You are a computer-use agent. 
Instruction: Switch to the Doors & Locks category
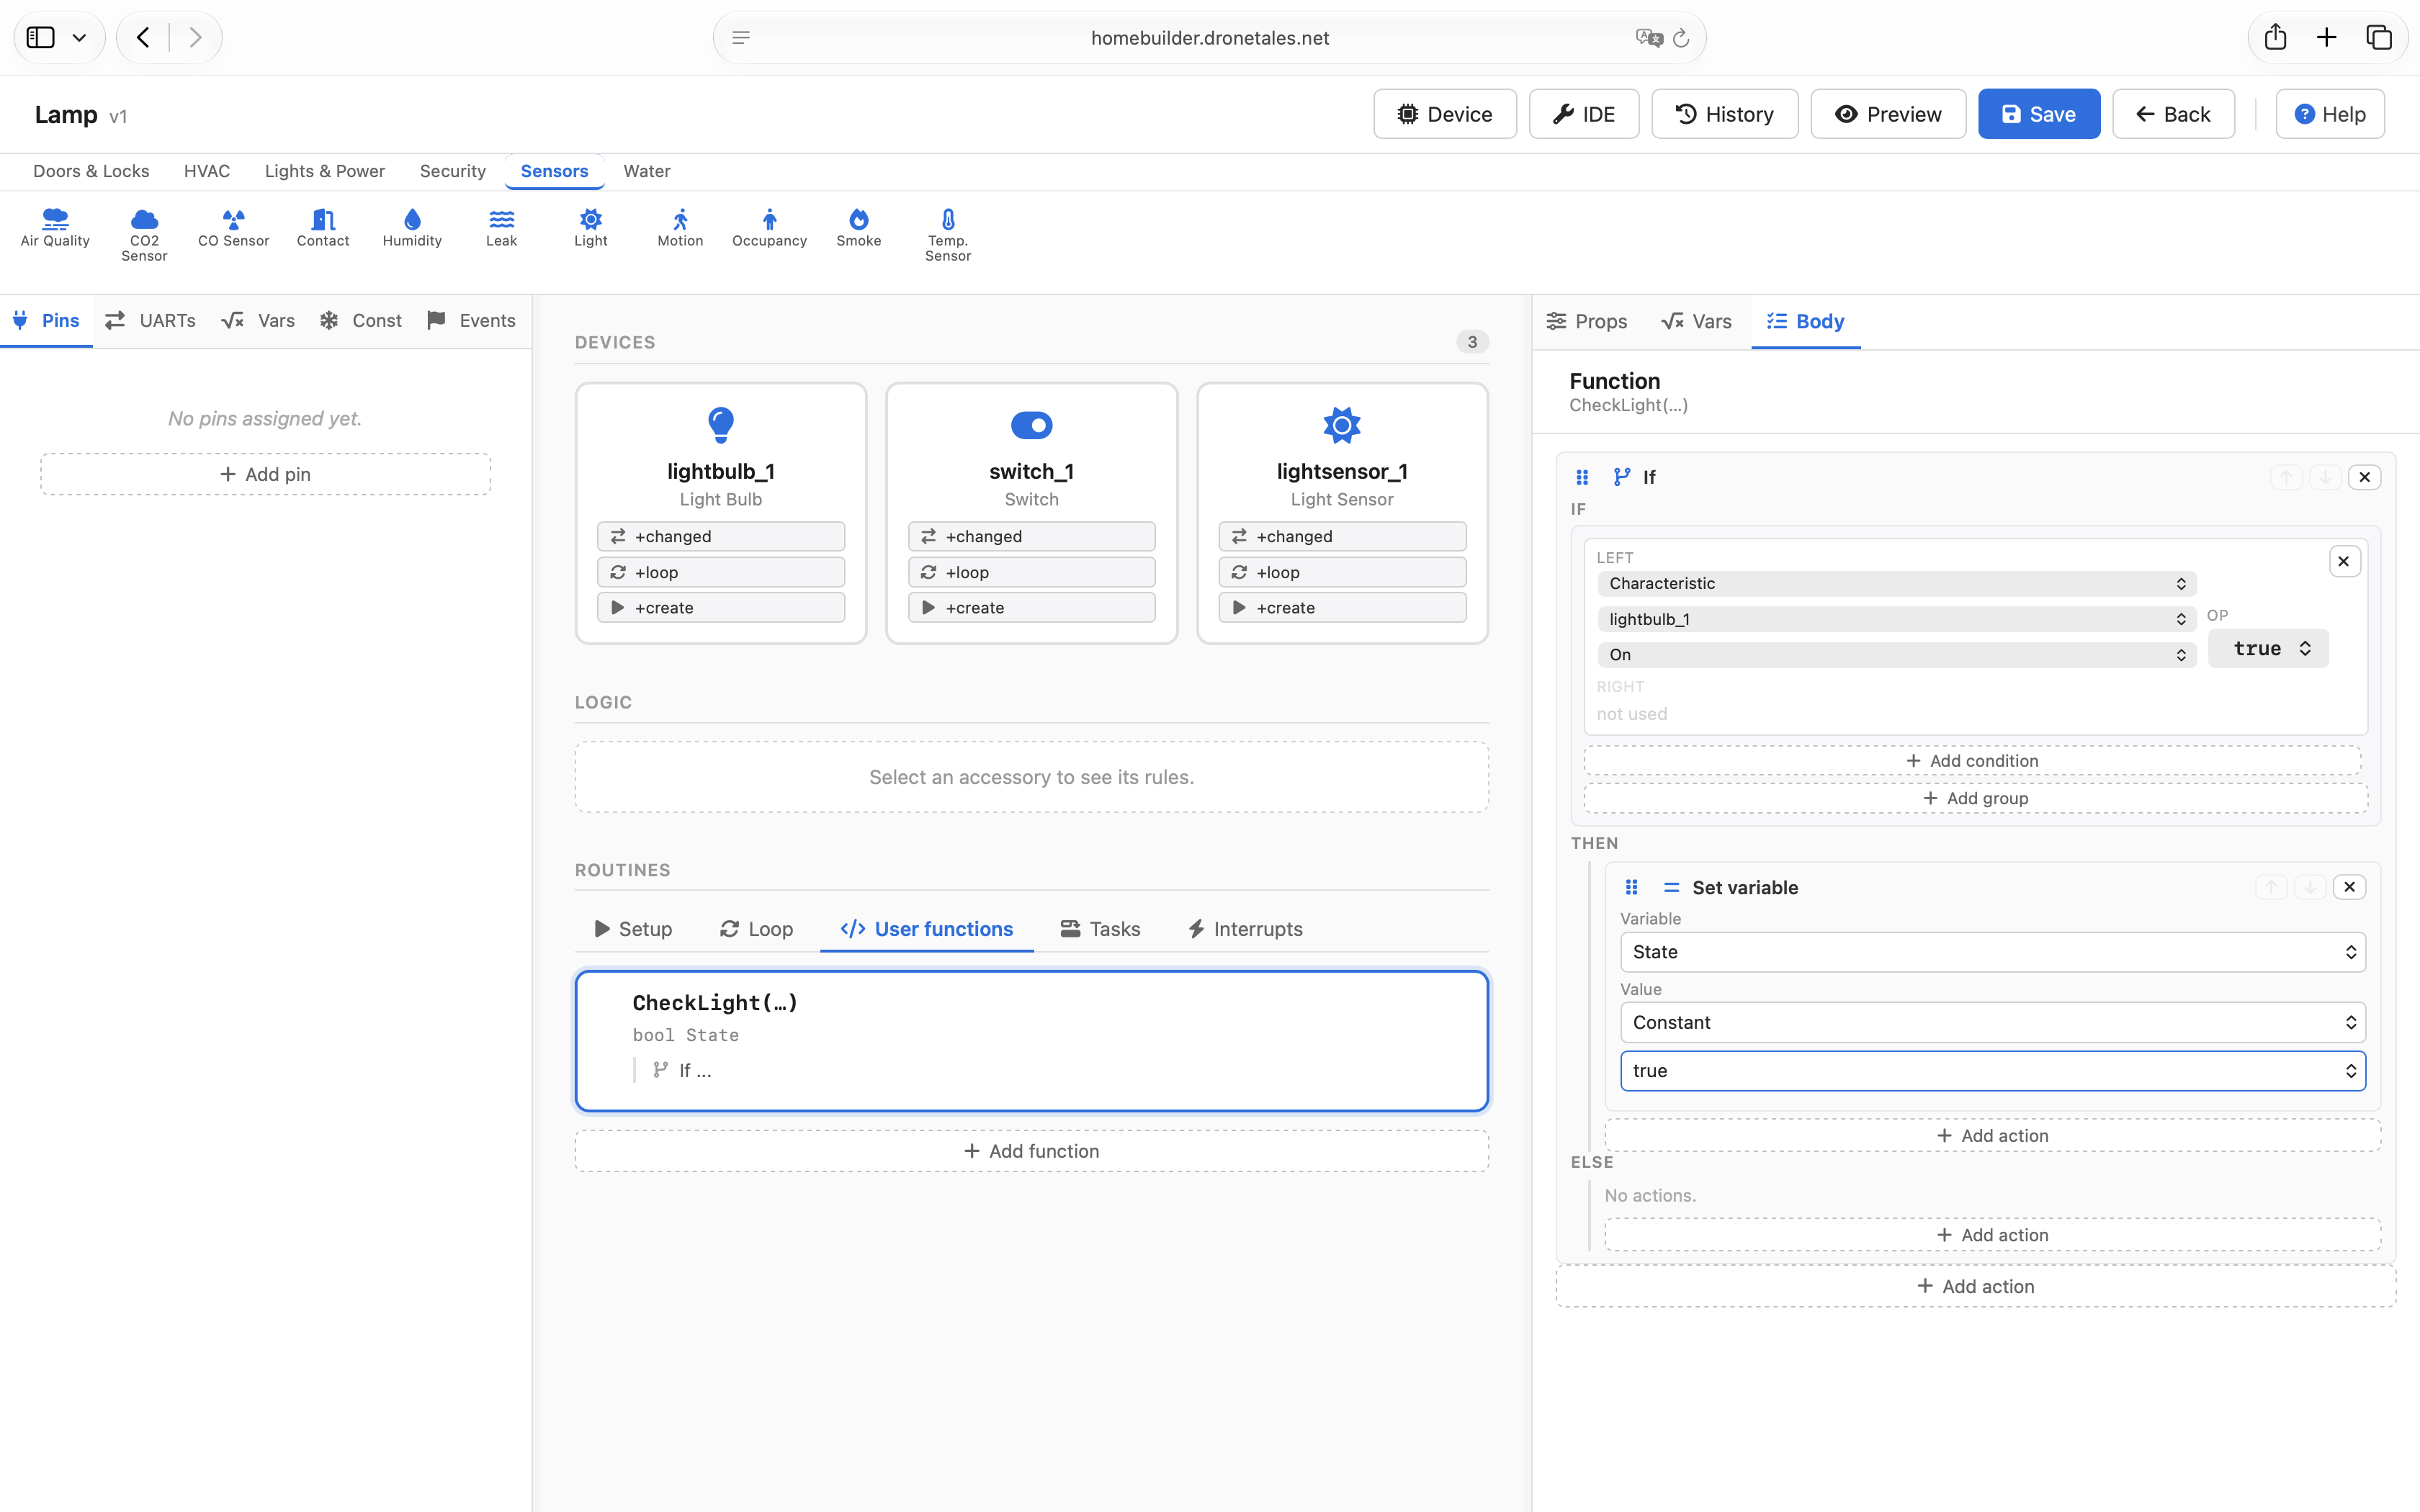pos(91,171)
